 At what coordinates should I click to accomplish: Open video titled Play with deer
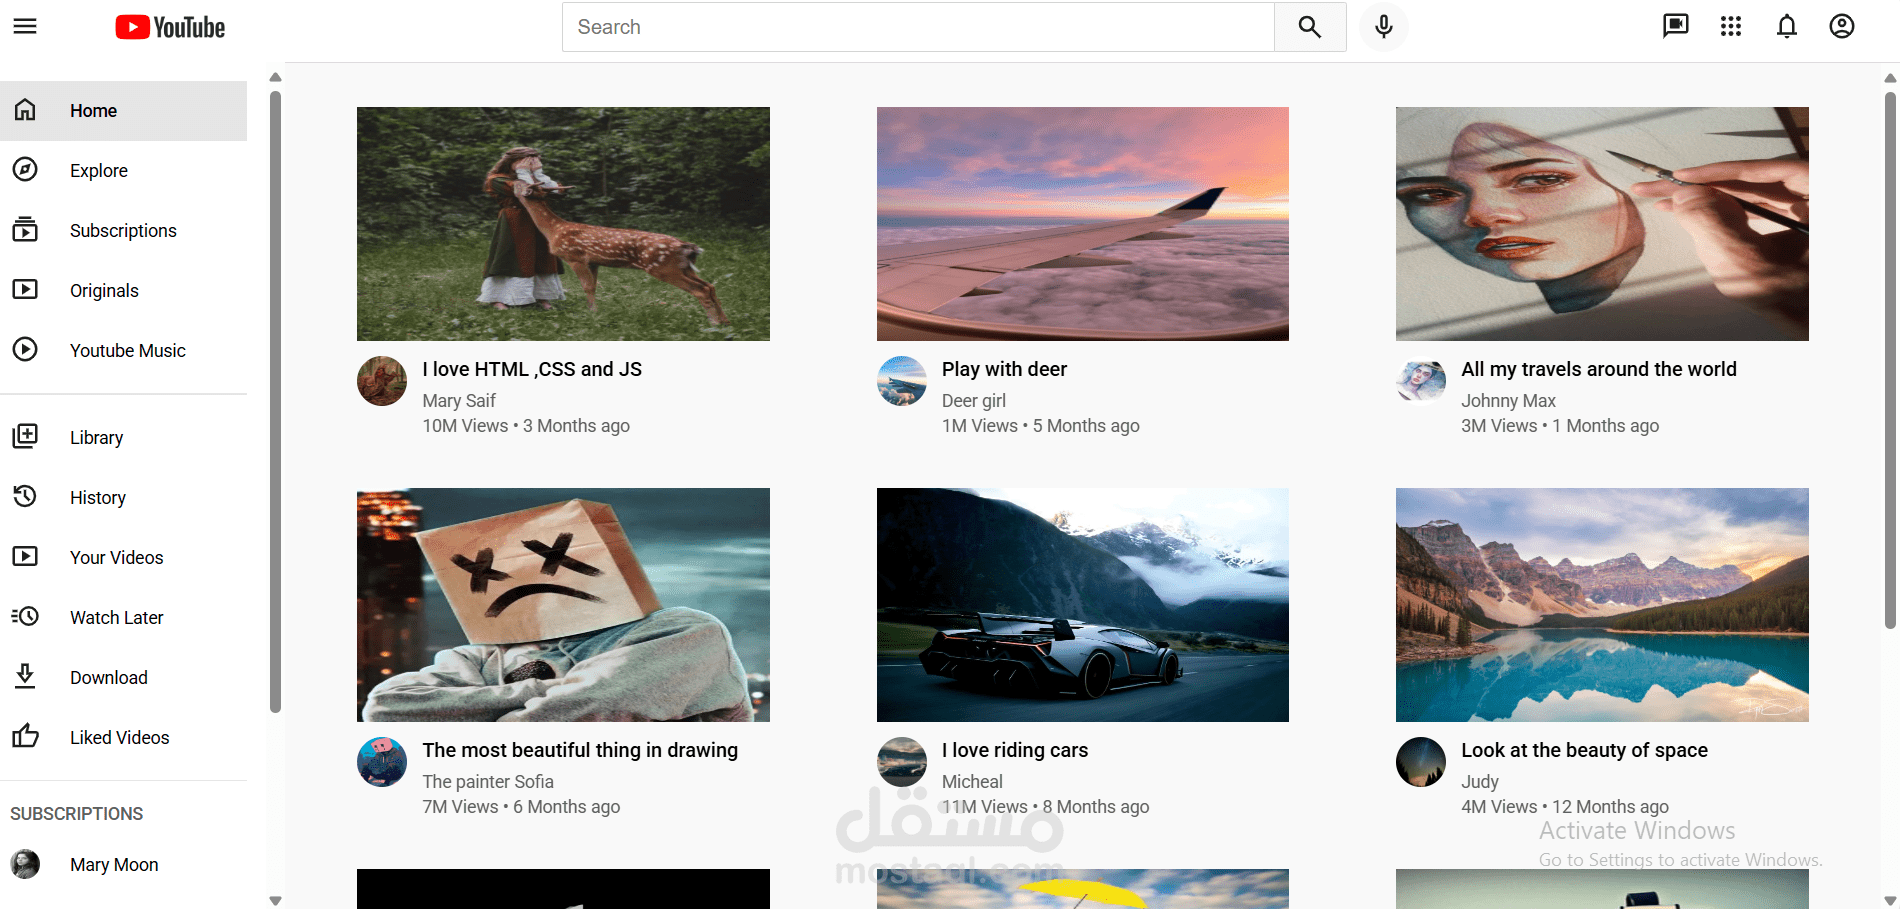[1004, 369]
